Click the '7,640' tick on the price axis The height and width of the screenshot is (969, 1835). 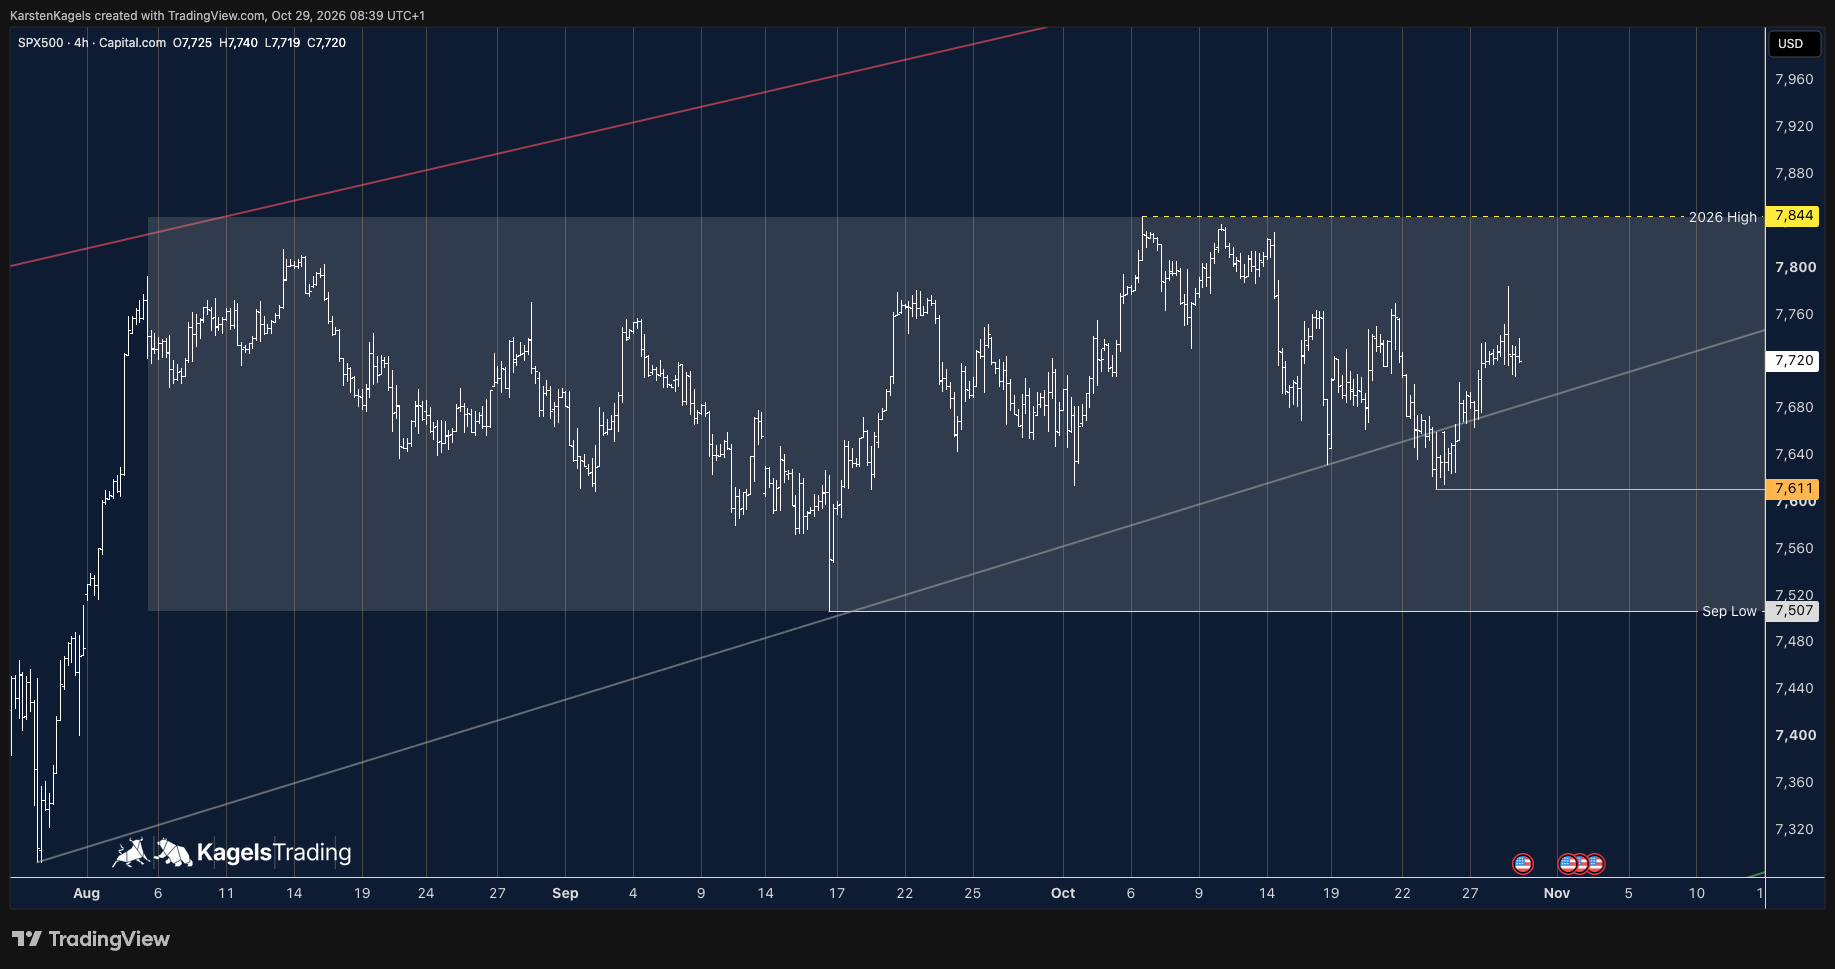[x=1794, y=454]
